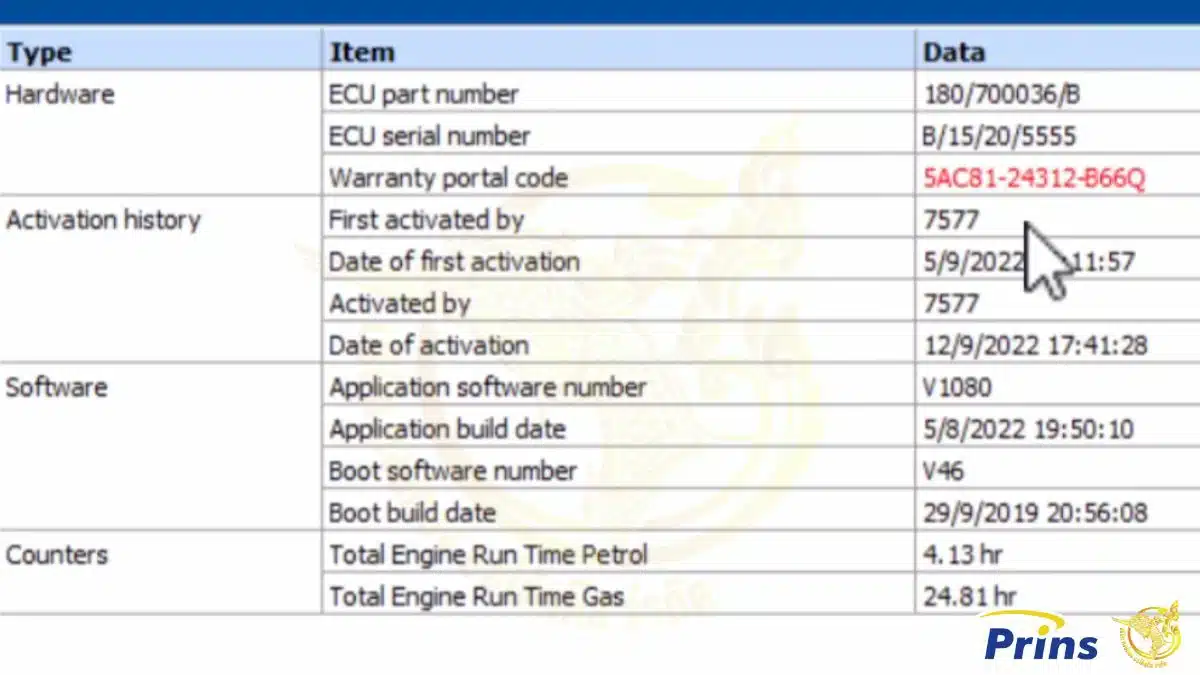Click the Counters type cell
1200x675 pixels.
pyautogui.click(x=56, y=555)
